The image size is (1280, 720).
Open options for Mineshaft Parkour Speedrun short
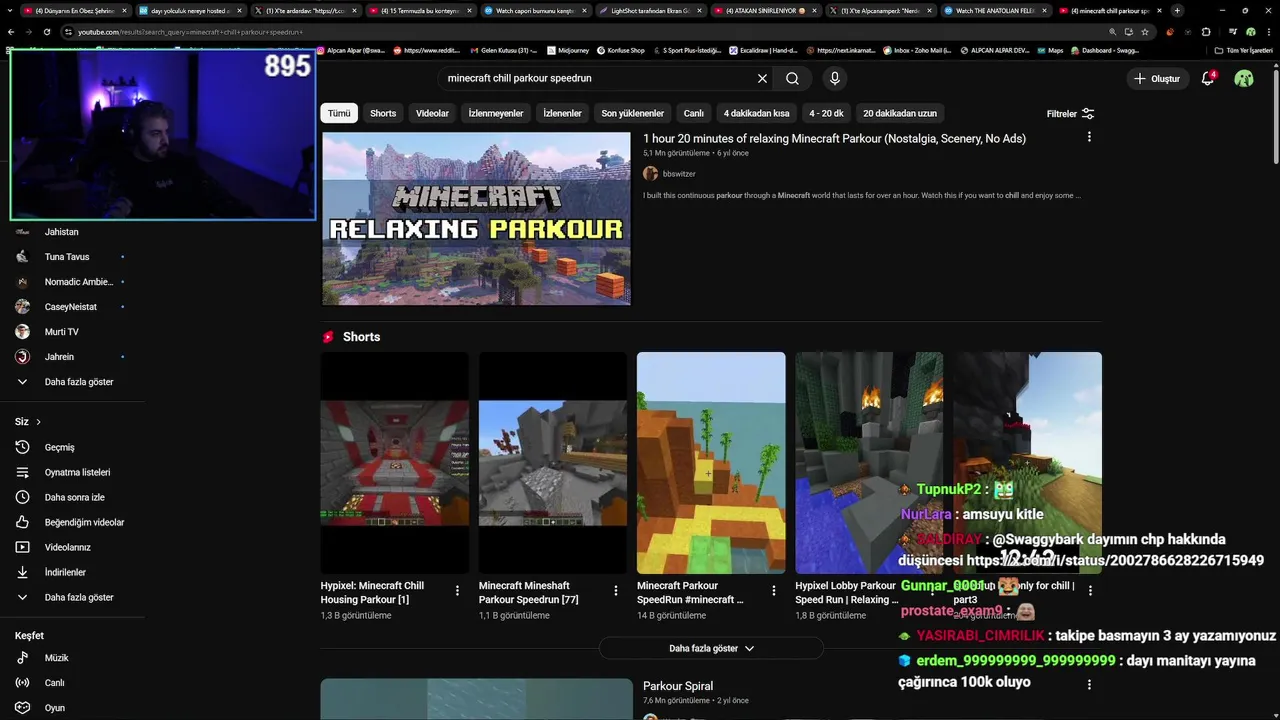click(x=616, y=591)
